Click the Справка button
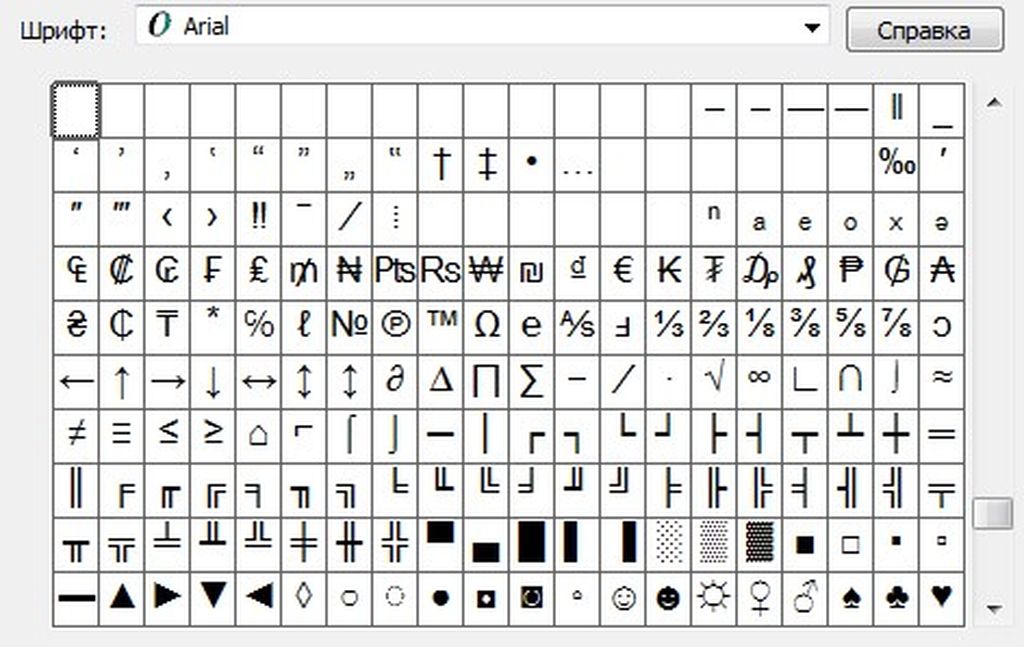Image resolution: width=1024 pixels, height=647 pixels. coord(924,30)
